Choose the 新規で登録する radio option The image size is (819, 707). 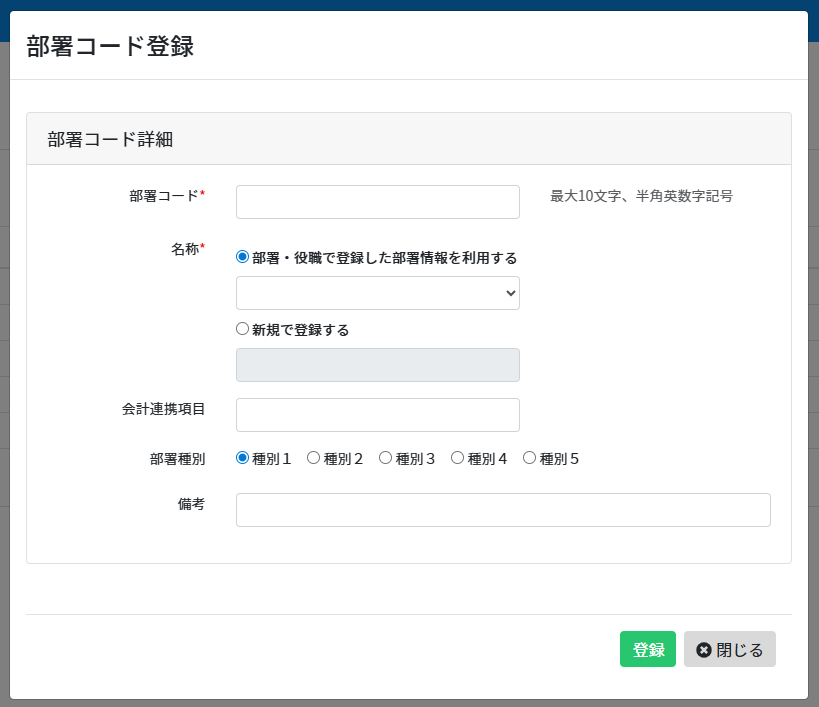coord(242,329)
